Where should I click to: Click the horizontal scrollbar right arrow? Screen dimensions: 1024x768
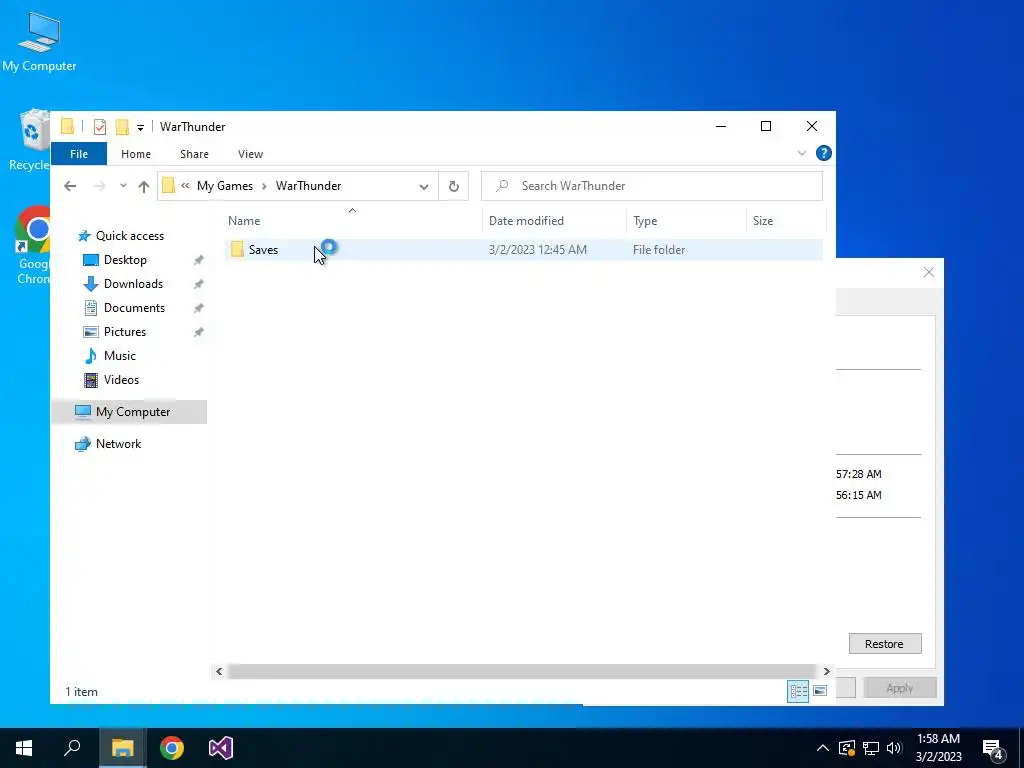(826, 671)
